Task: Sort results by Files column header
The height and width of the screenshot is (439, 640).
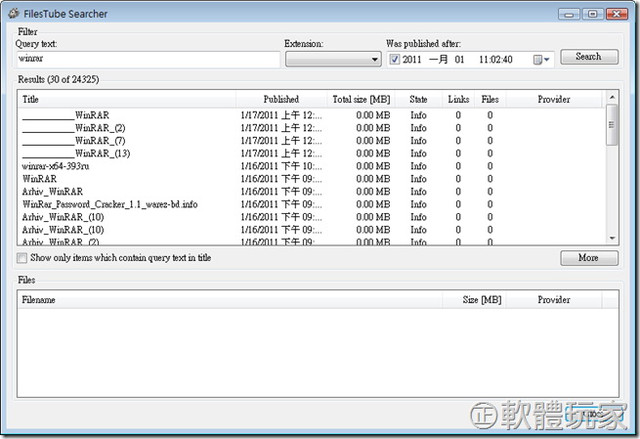Action: pyautogui.click(x=490, y=100)
